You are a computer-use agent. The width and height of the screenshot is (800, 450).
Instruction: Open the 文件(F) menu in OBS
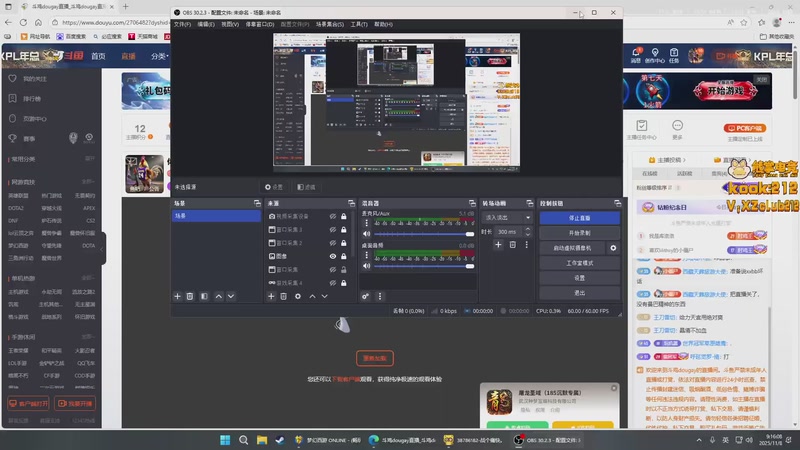(x=182, y=24)
